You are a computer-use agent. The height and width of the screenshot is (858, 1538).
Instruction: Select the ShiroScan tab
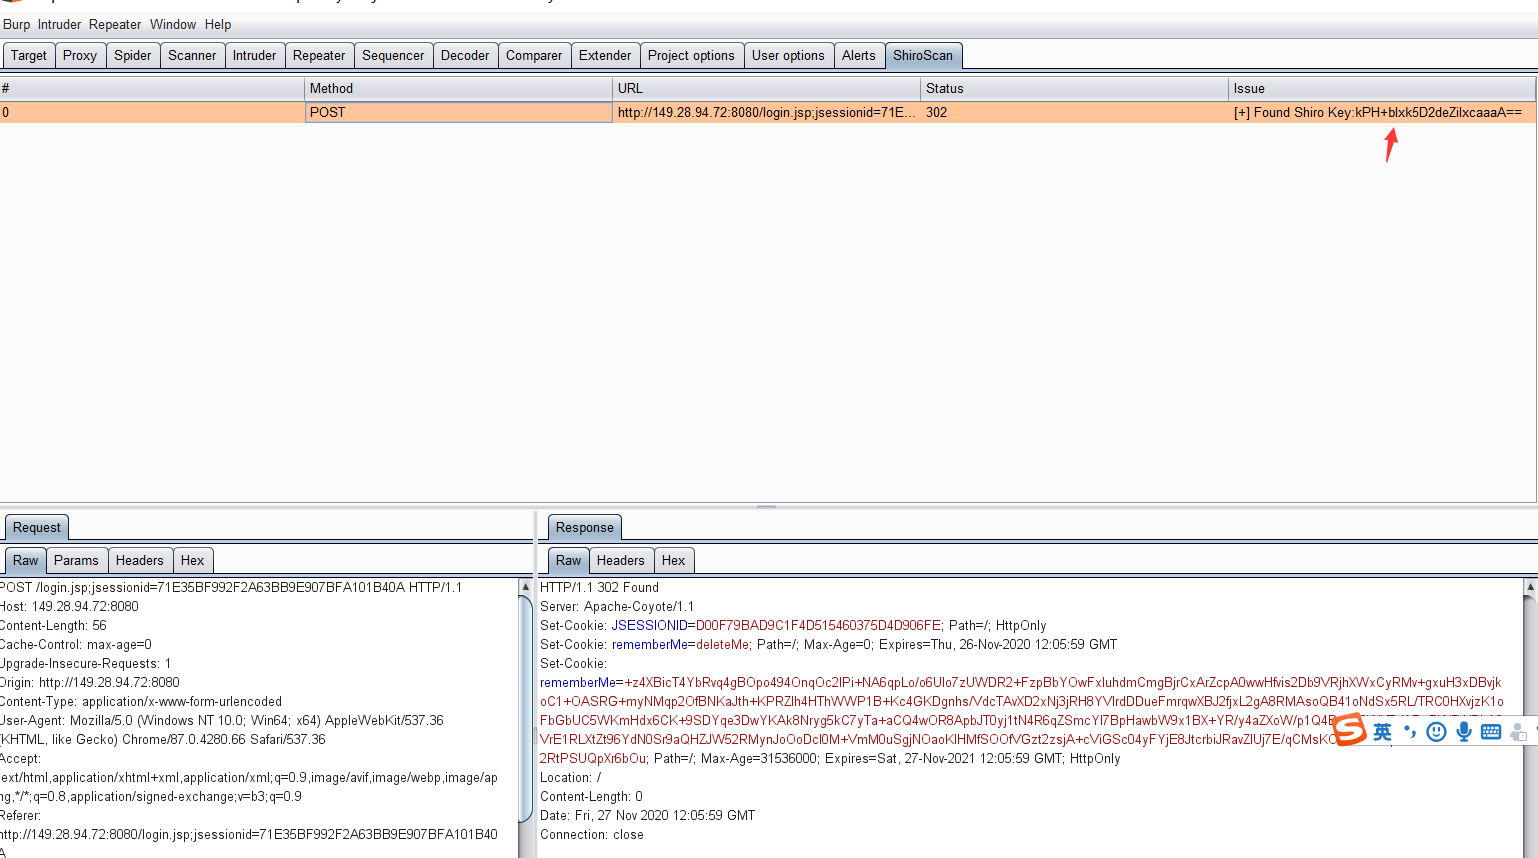pyautogui.click(x=923, y=55)
